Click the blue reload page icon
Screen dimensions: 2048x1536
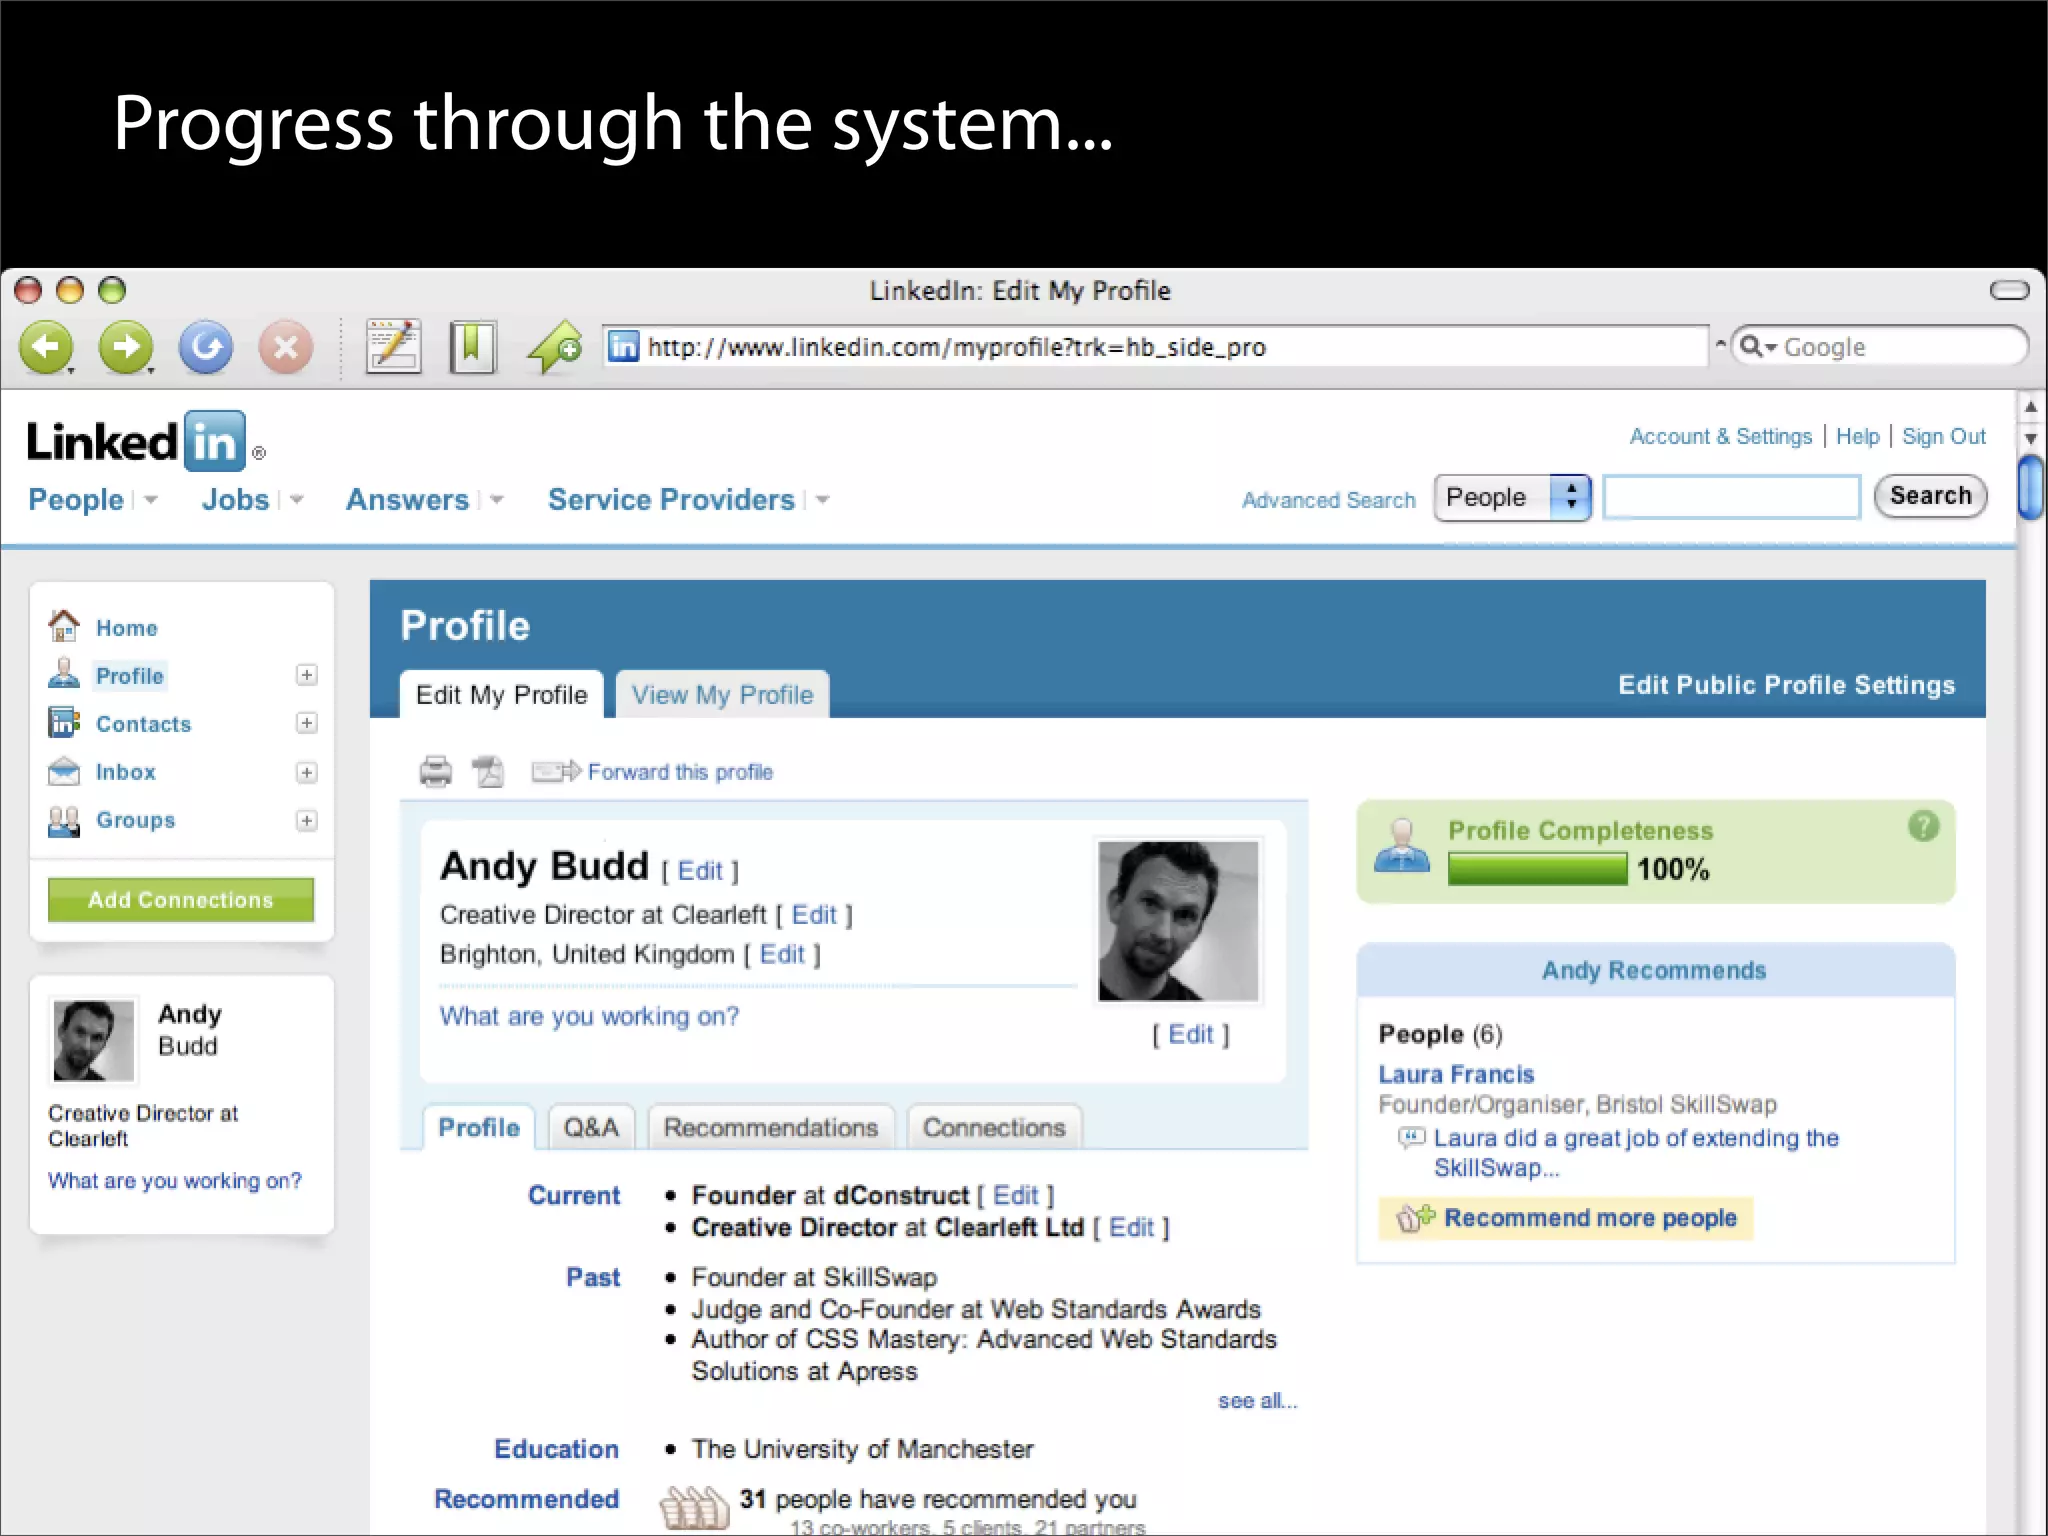pos(206,348)
